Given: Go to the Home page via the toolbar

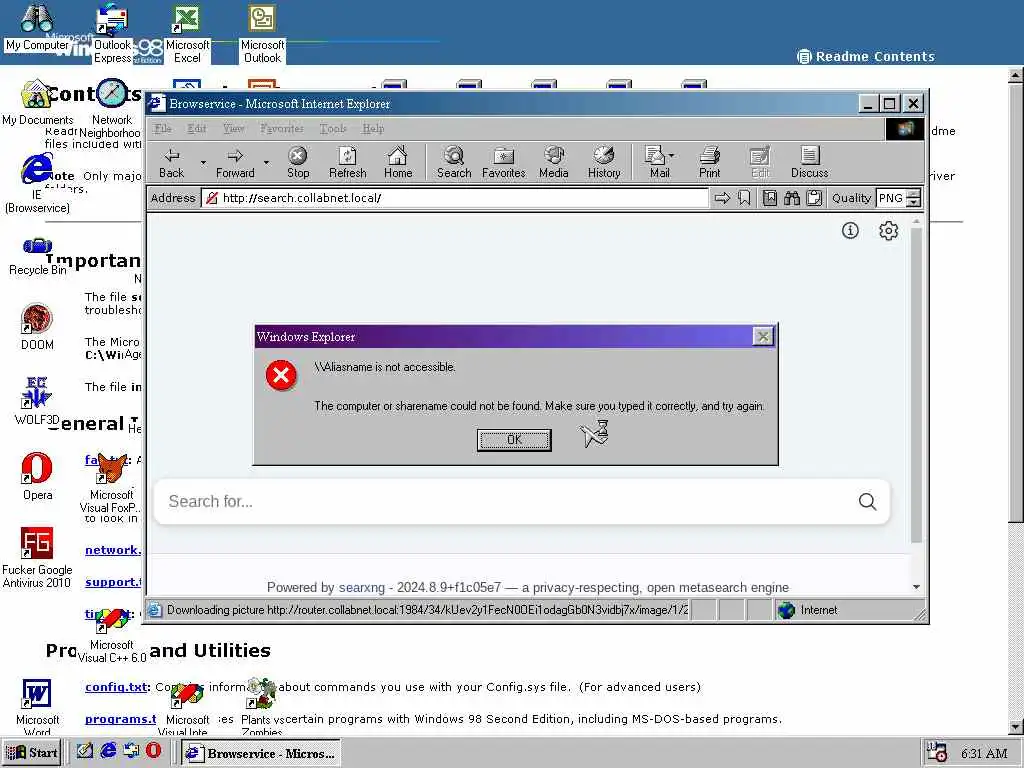Looking at the screenshot, I should (x=398, y=162).
